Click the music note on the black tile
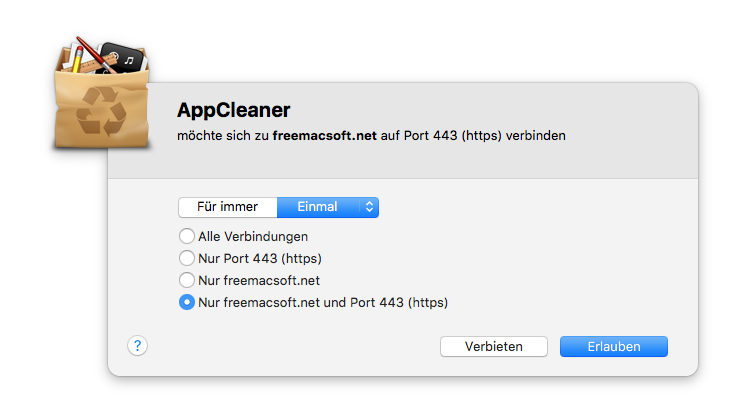The image size is (735, 417). pyautogui.click(x=128, y=60)
